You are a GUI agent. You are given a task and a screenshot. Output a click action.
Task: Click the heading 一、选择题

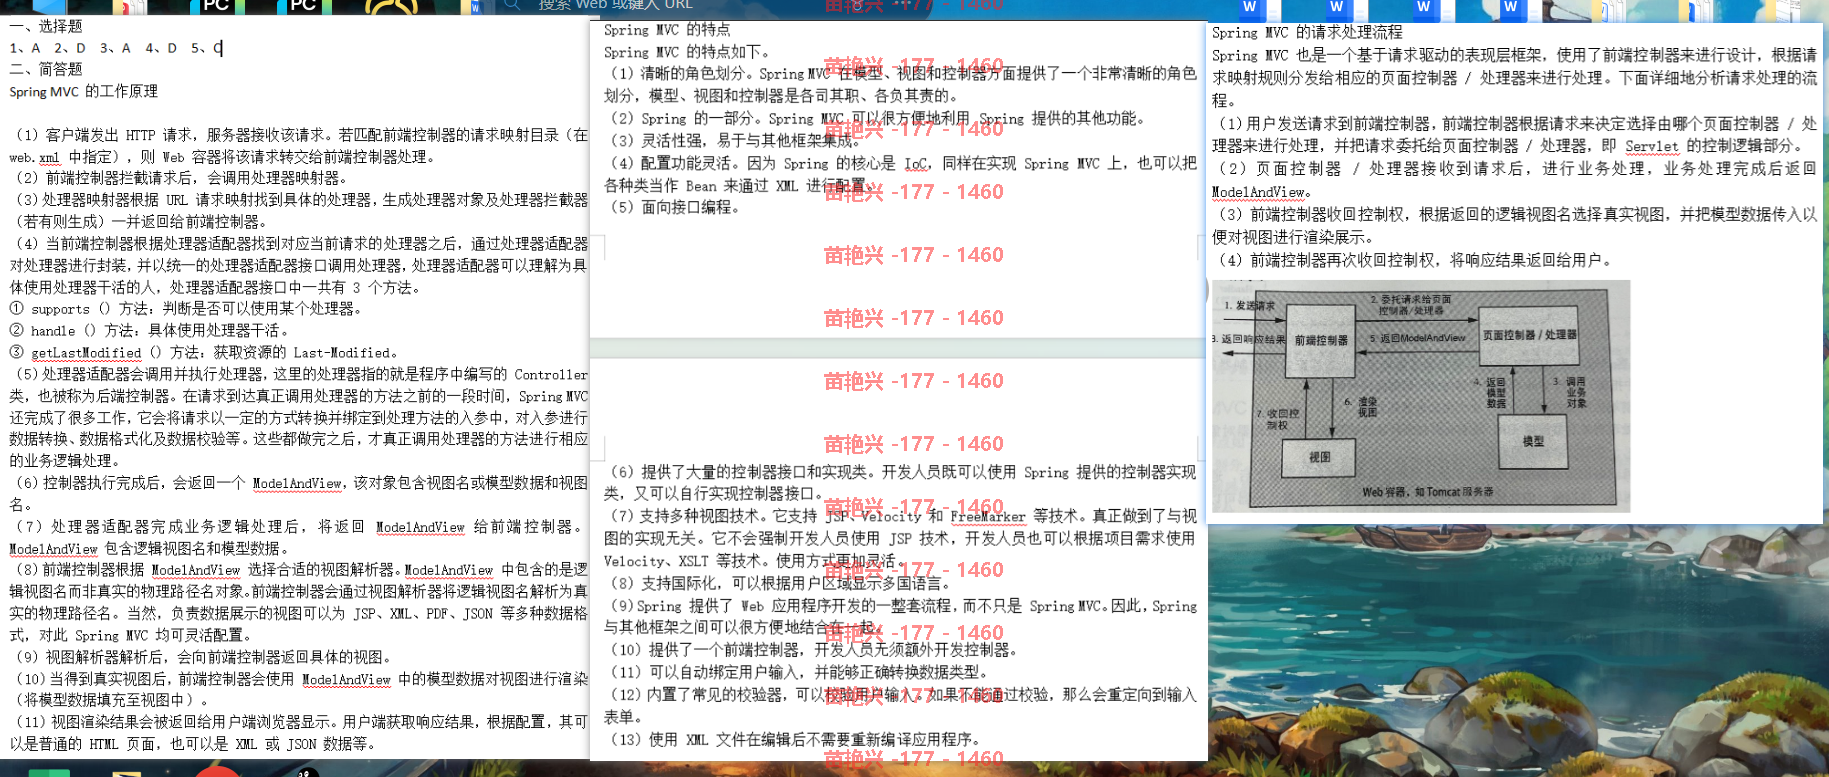(x=46, y=26)
